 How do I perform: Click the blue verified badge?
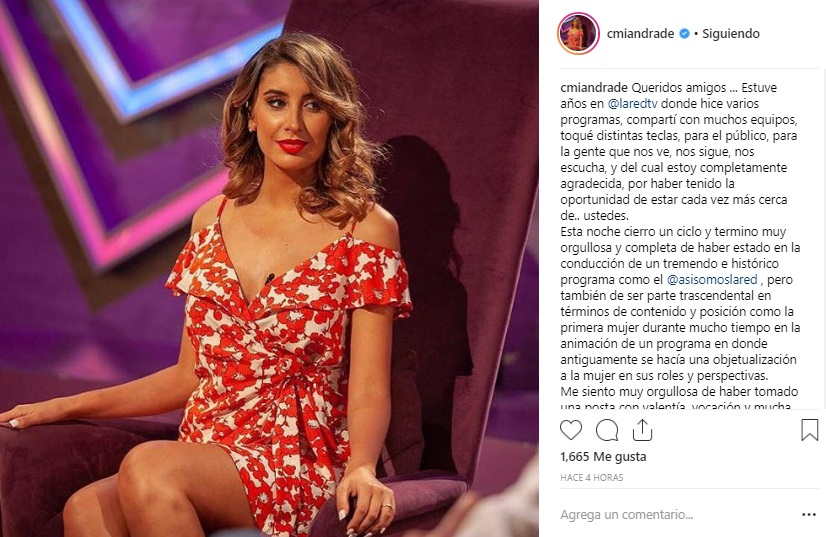point(684,34)
